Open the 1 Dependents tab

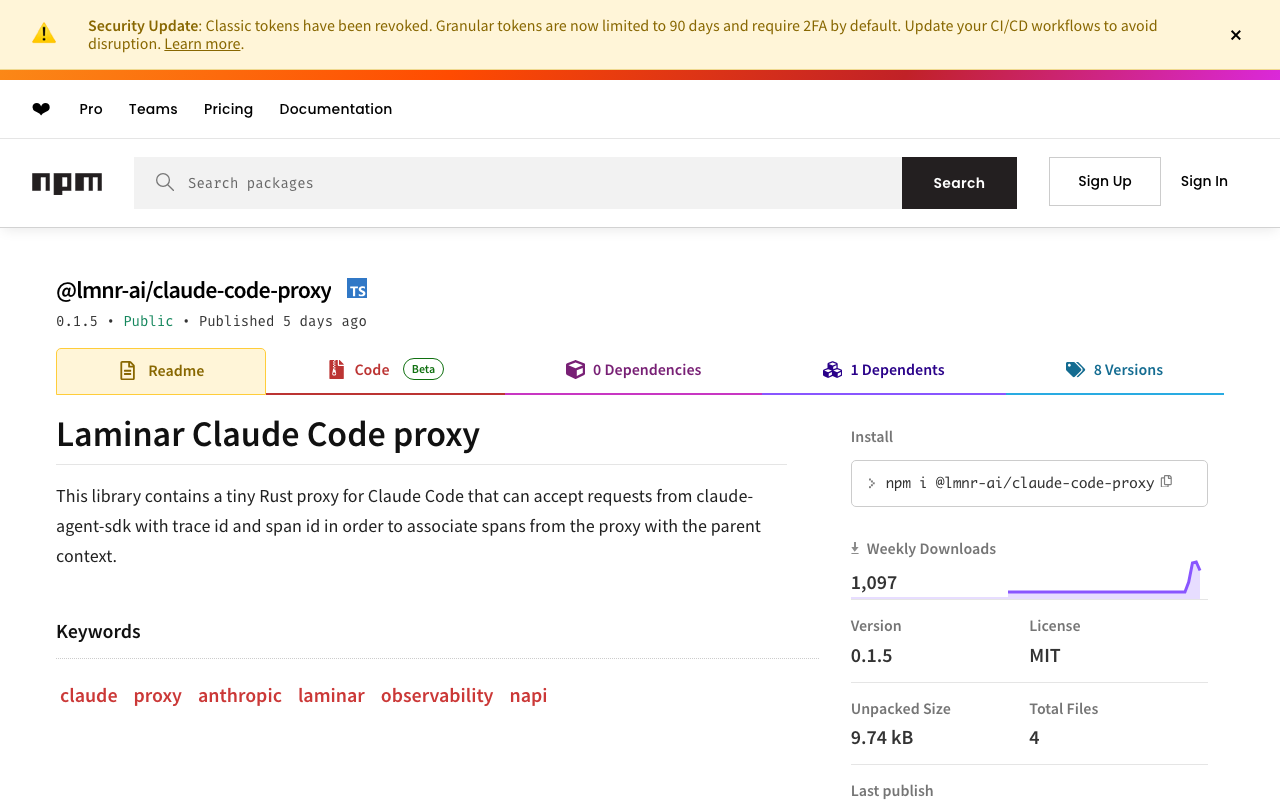click(884, 370)
